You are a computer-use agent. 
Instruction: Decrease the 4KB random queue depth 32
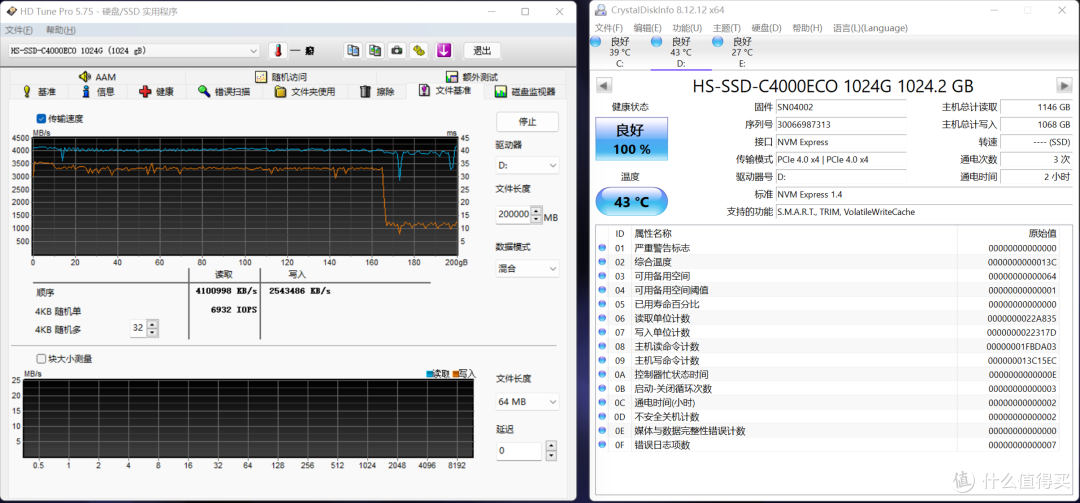(x=152, y=332)
